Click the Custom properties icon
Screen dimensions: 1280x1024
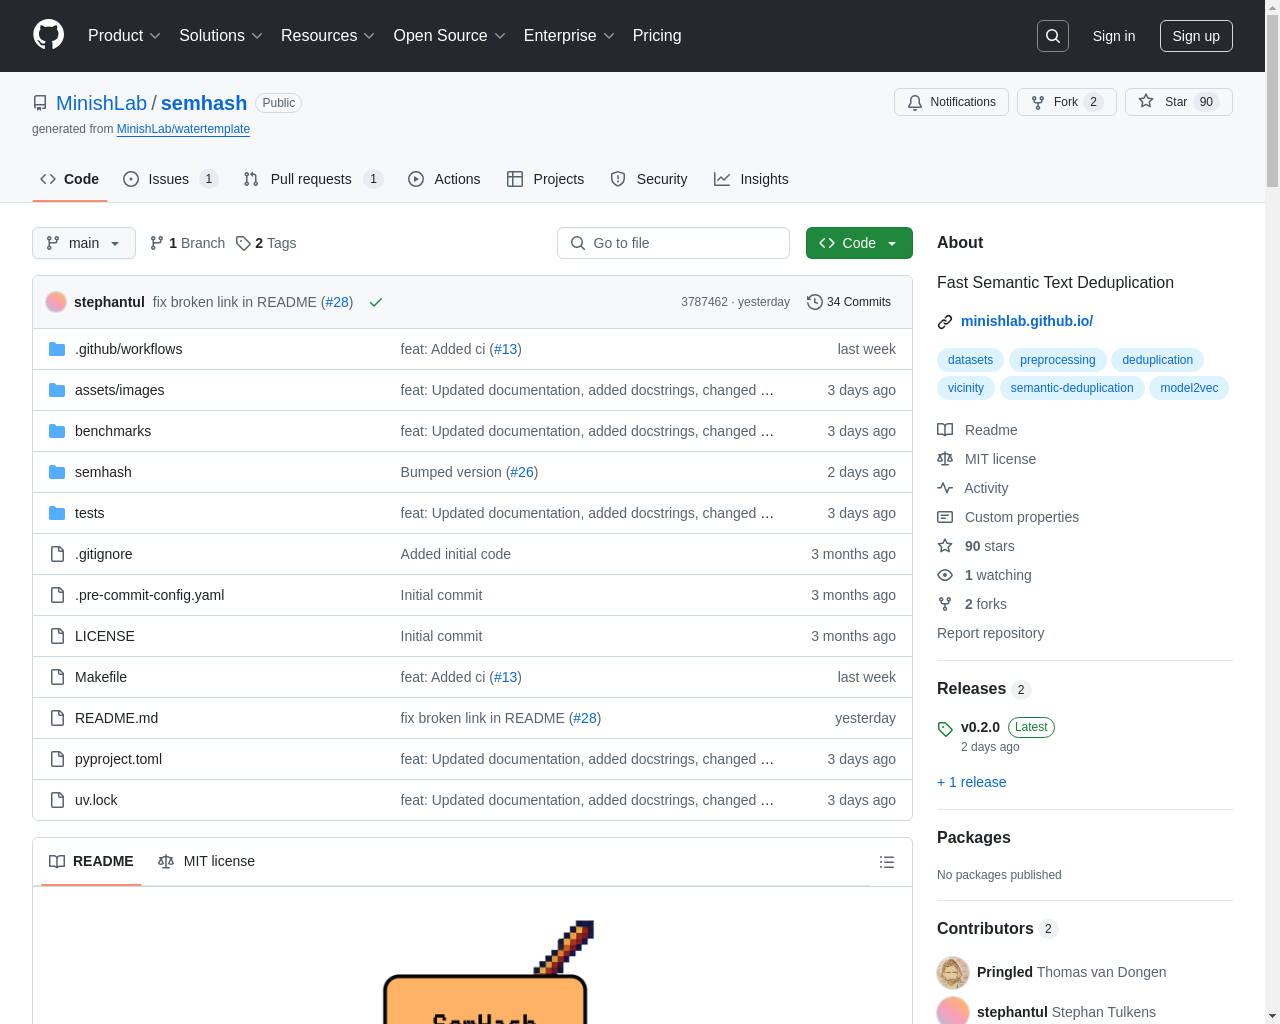(x=945, y=517)
